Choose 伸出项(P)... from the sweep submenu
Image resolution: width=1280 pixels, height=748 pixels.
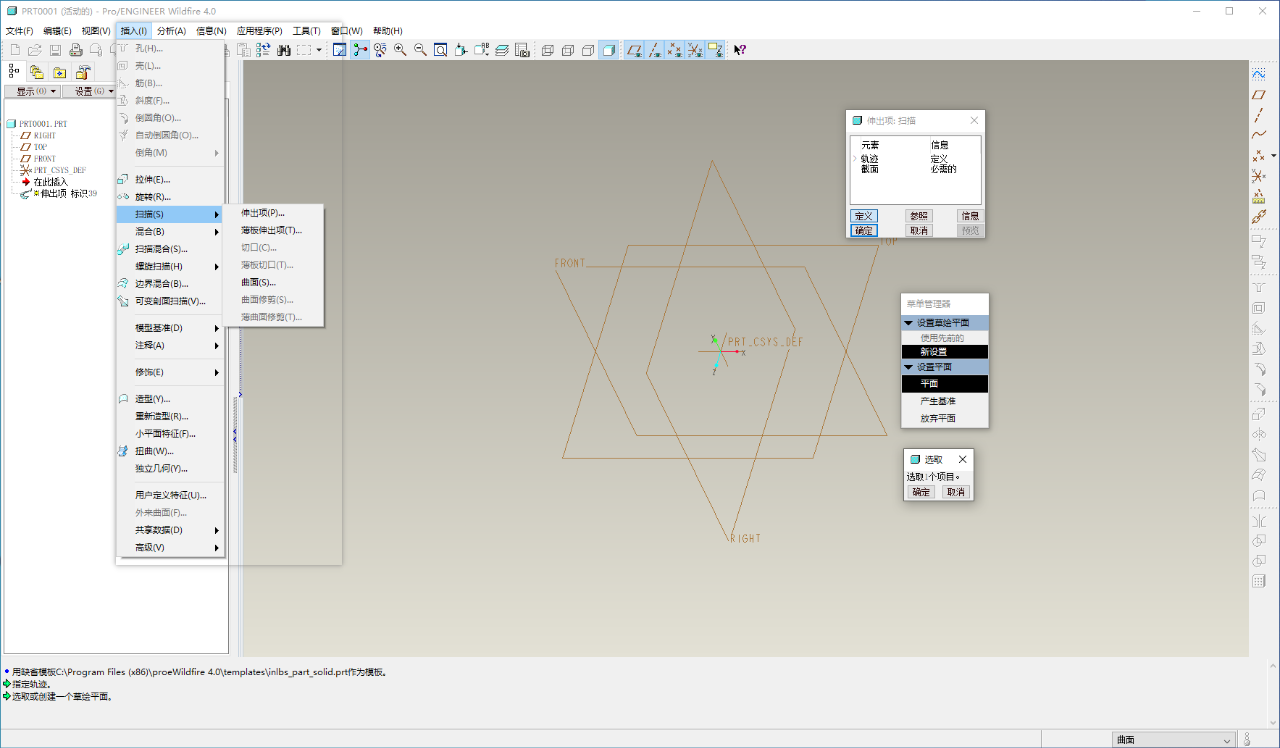(x=263, y=213)
